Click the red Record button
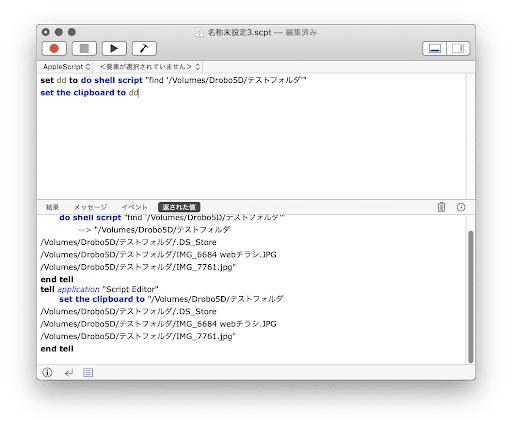Screen dimensions: 512x428 pos(54,49)
